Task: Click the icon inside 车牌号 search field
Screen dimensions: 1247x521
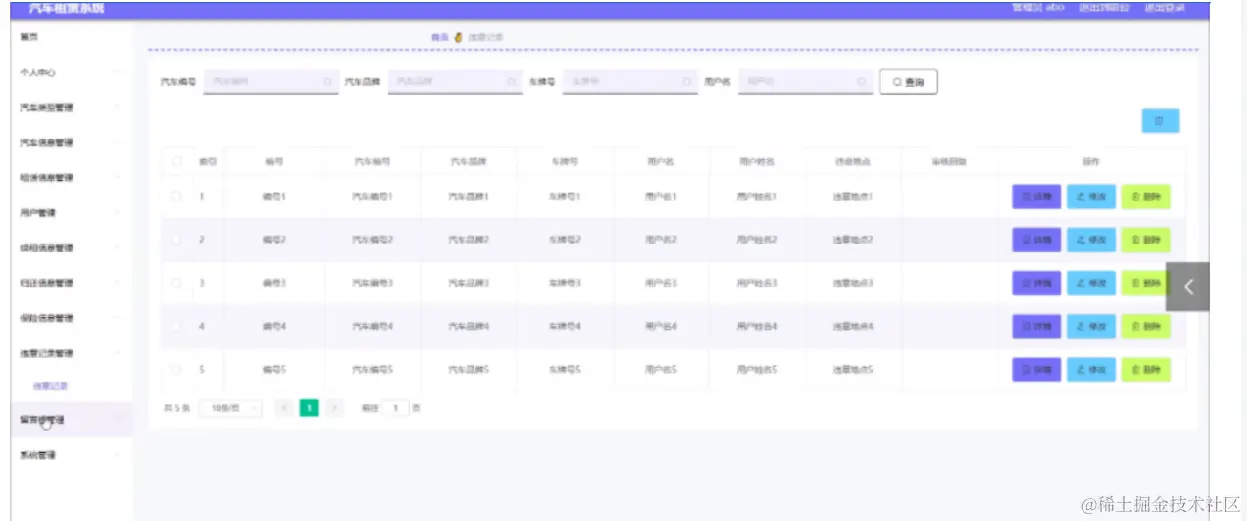Action: tap(686, 82)
